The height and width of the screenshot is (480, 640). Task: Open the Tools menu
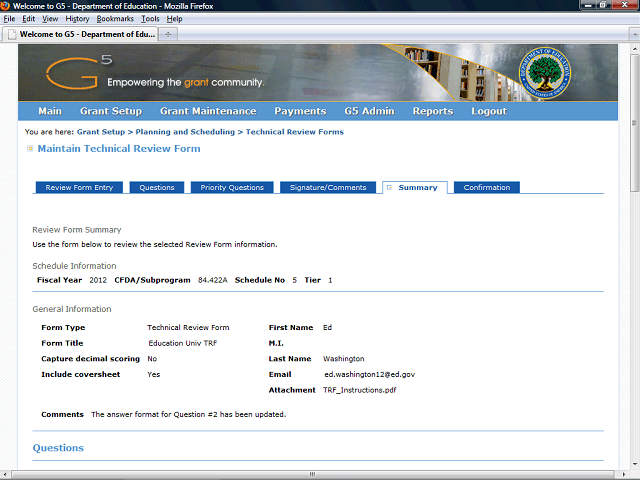(150, 19)
